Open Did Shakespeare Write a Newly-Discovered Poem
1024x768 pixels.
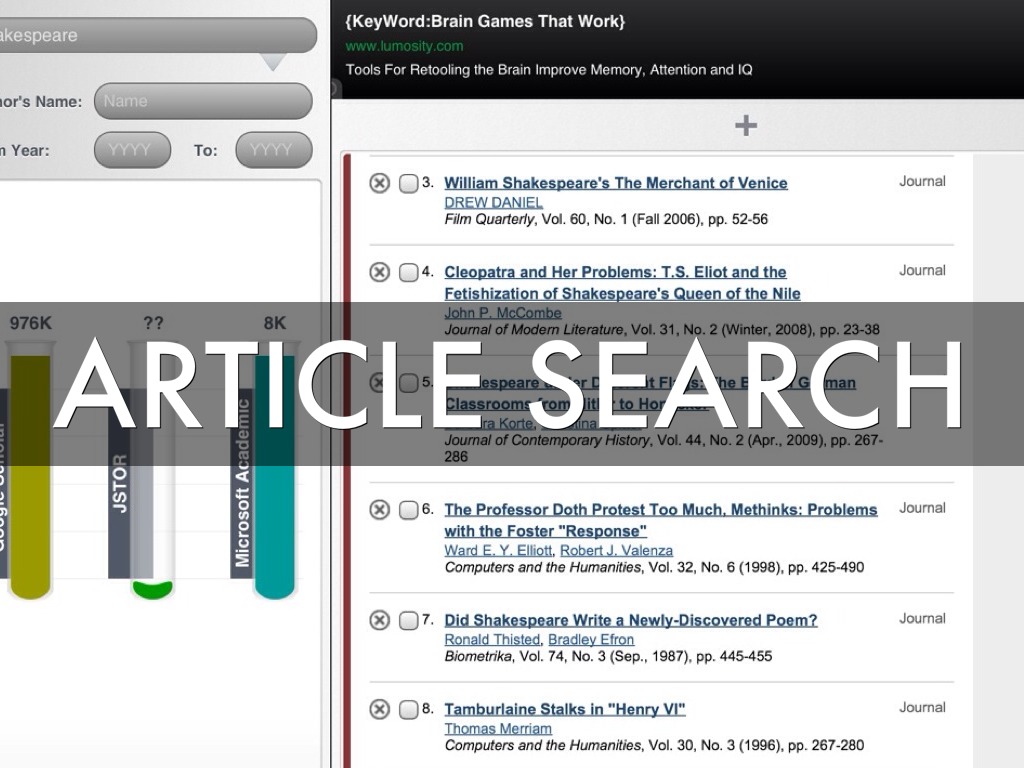[x=630, y=620]
